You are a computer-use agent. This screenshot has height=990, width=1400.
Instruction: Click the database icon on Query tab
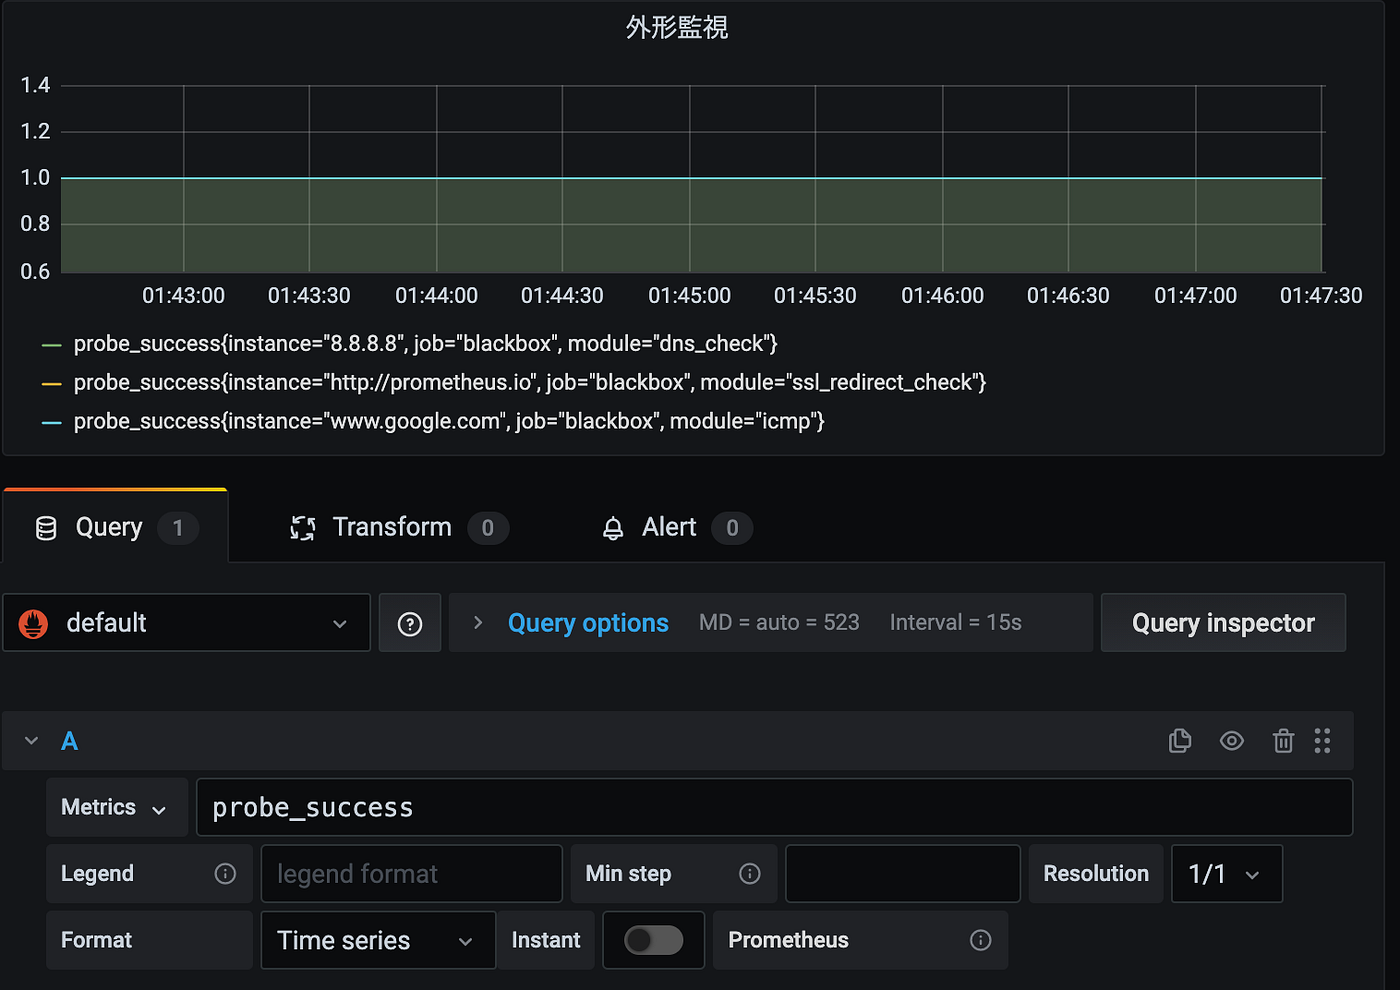[46, 528]
